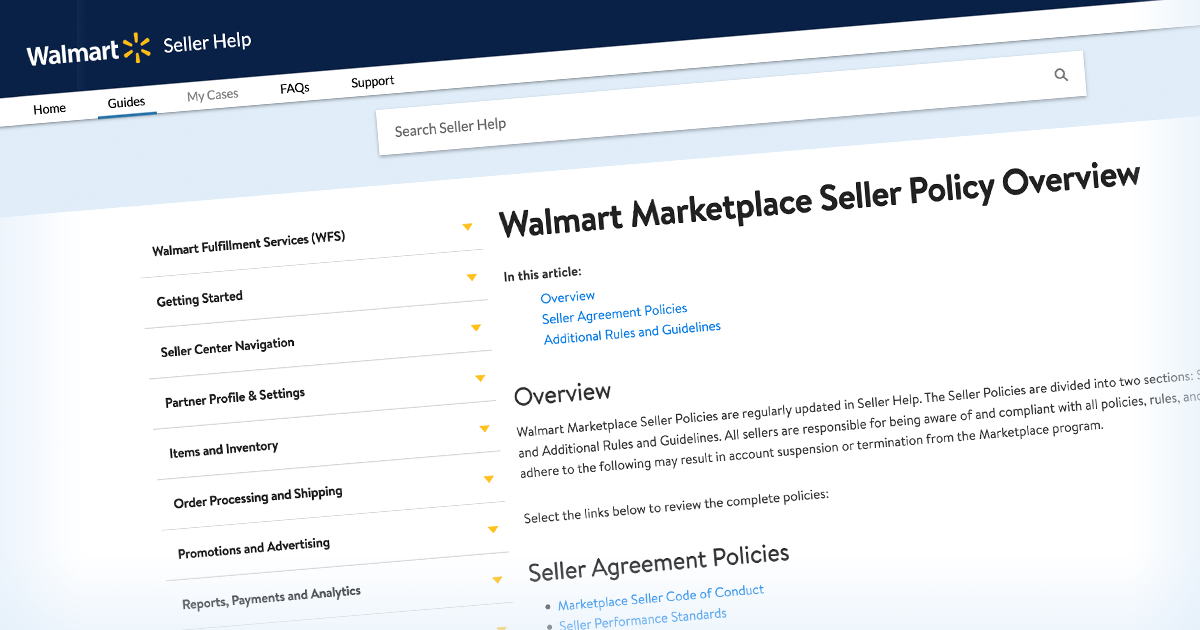Jump to the Overview anchor link

coord(568,297)
